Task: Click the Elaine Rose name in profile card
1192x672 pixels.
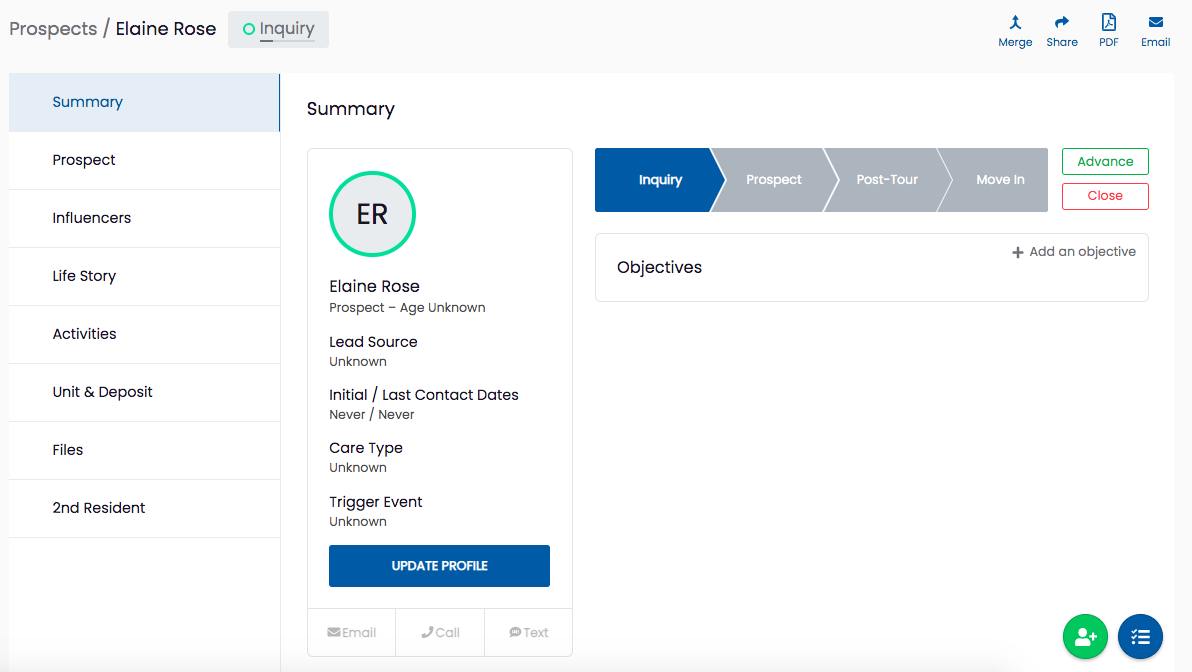Action: [x=374, y=287]
